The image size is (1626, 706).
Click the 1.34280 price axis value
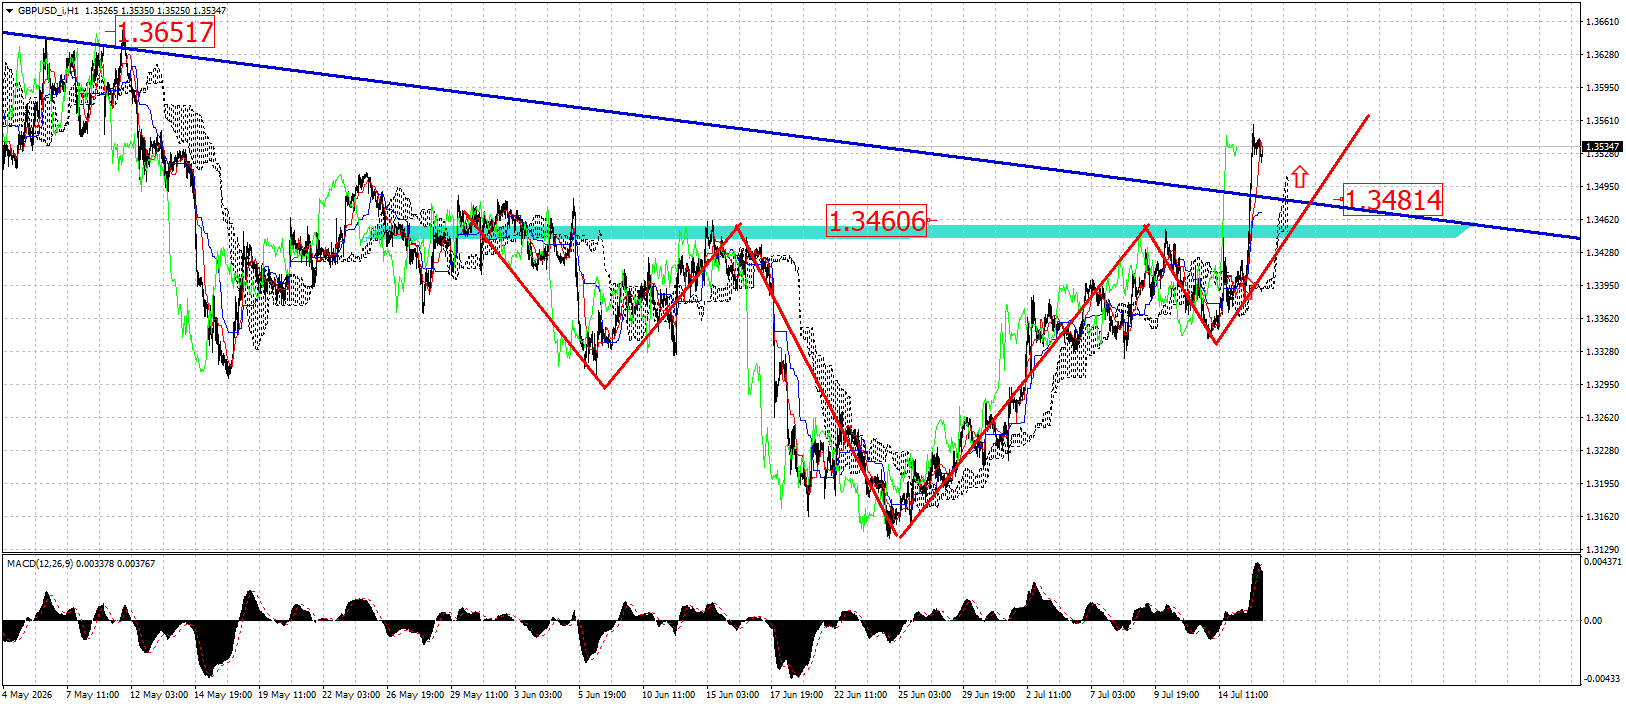coord(1602,253)
